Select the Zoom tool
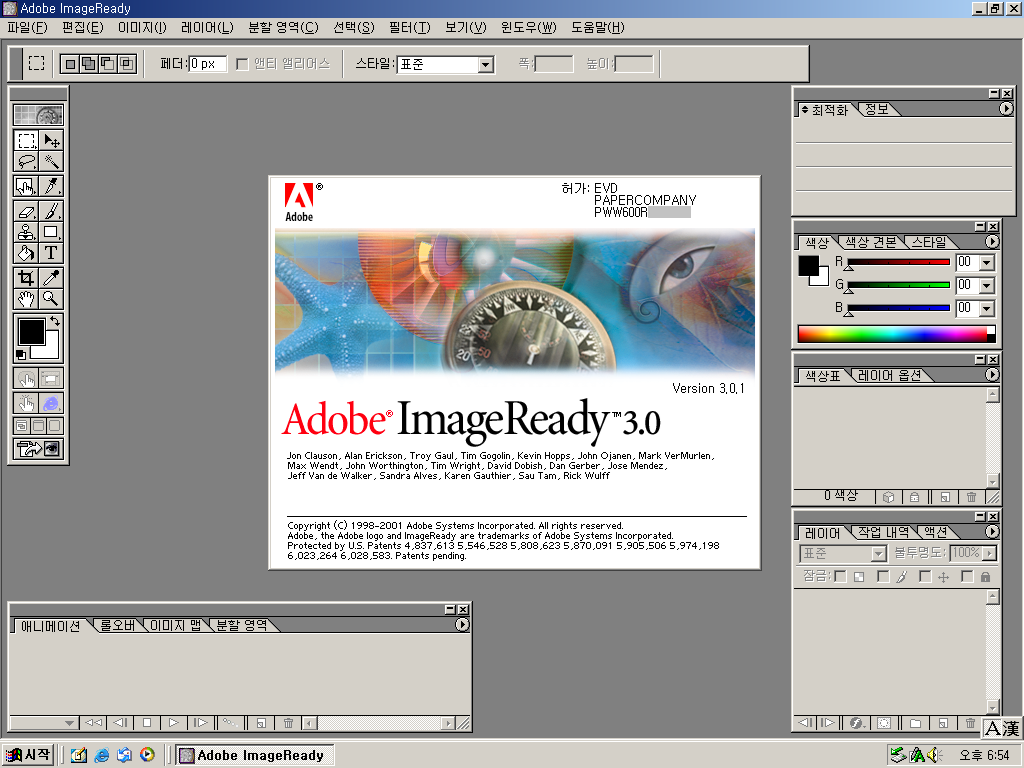1024x768 pixels. (51, 298)
